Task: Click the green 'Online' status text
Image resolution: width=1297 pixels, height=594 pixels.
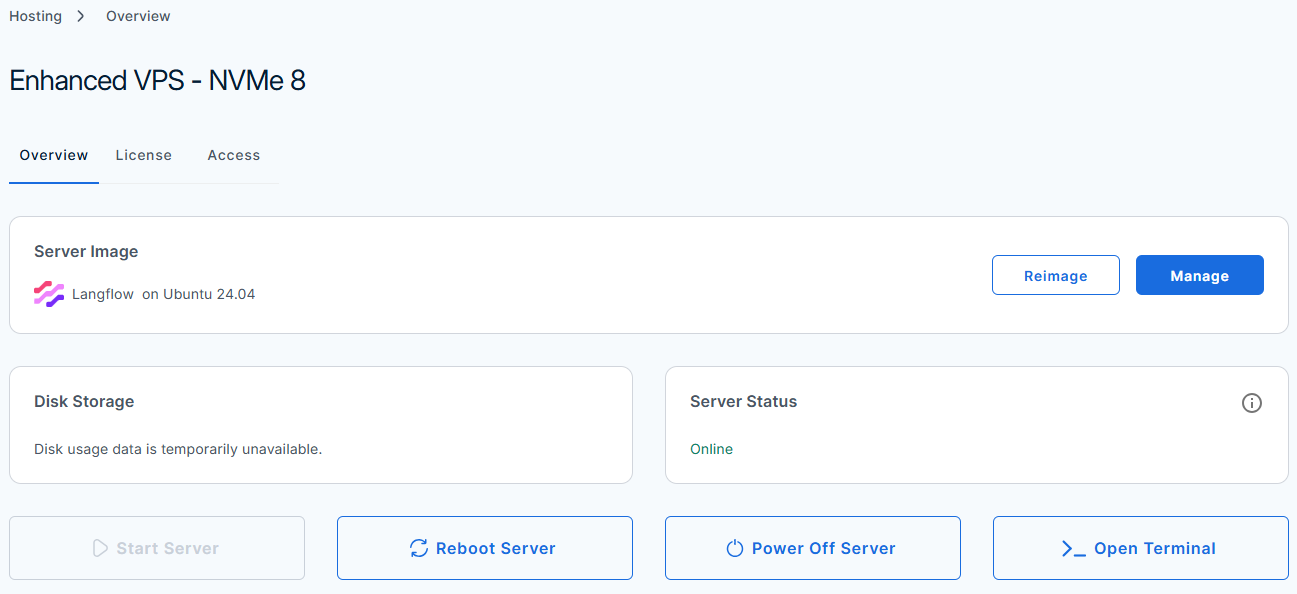Action: (x=712, y=449)
